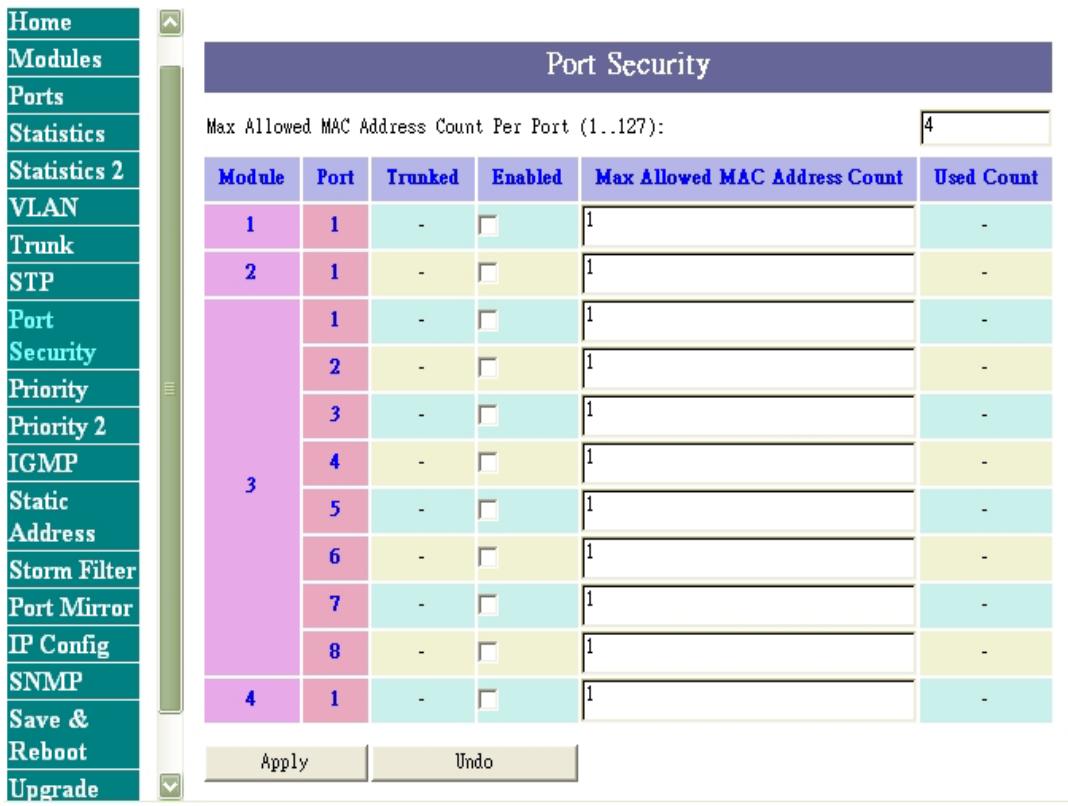Click the module 1 cell
The width and height of the screenshot is (1068, 806).
pyautogui.click(x=252, y=226)
